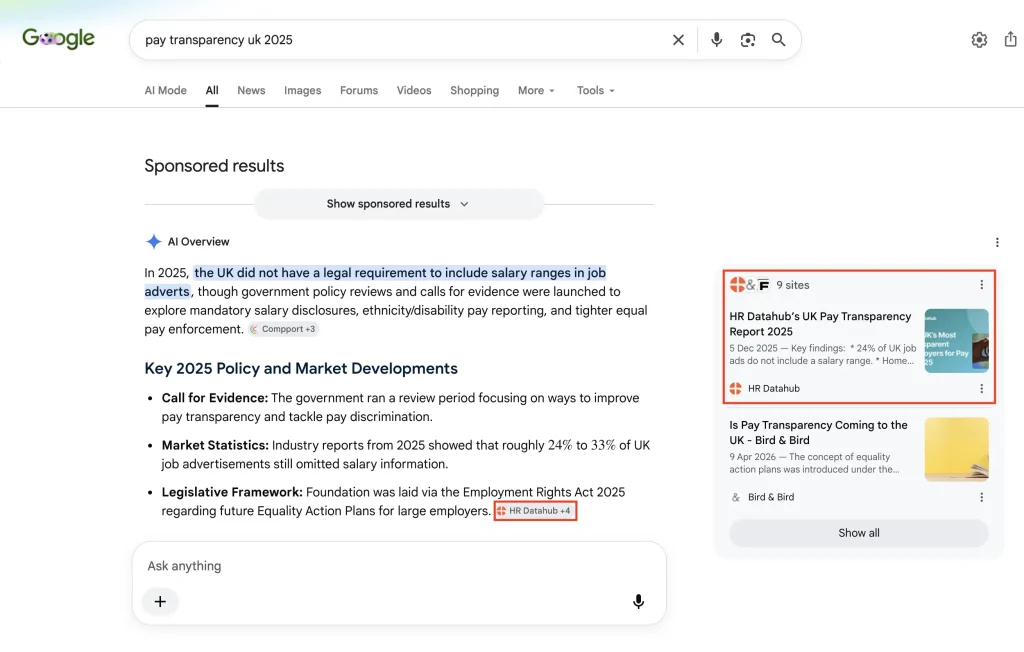
Task: Click the Google logo
Action: tap(58, 39)
